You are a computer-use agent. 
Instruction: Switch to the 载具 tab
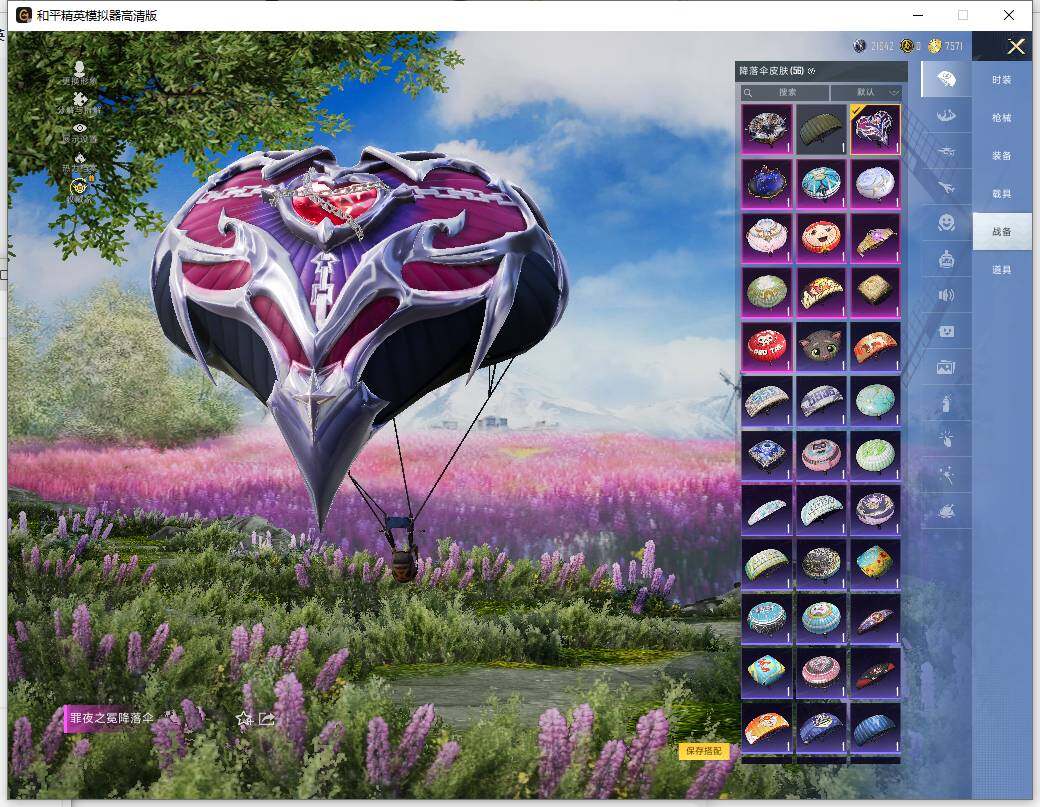click(x=1002, y=193)
